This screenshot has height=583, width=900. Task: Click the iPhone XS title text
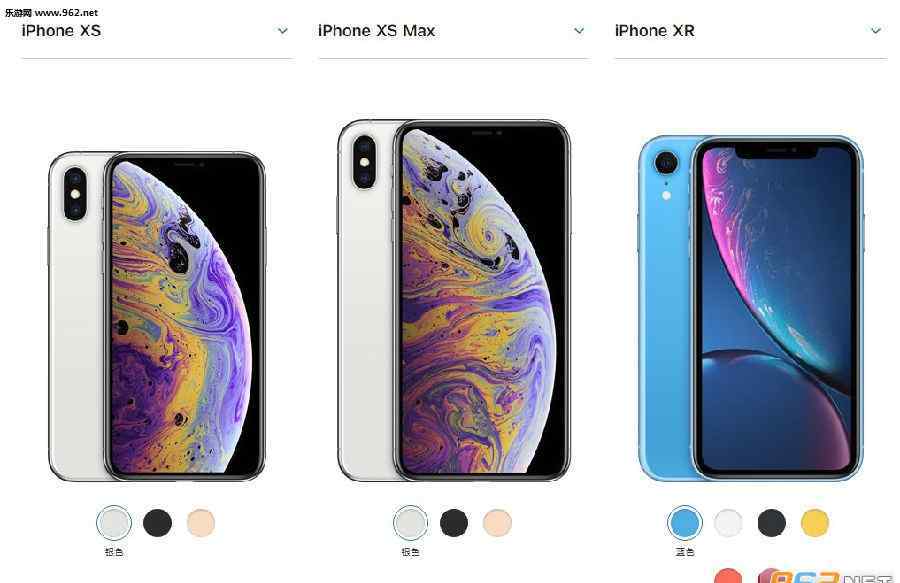tap(61, 30)
